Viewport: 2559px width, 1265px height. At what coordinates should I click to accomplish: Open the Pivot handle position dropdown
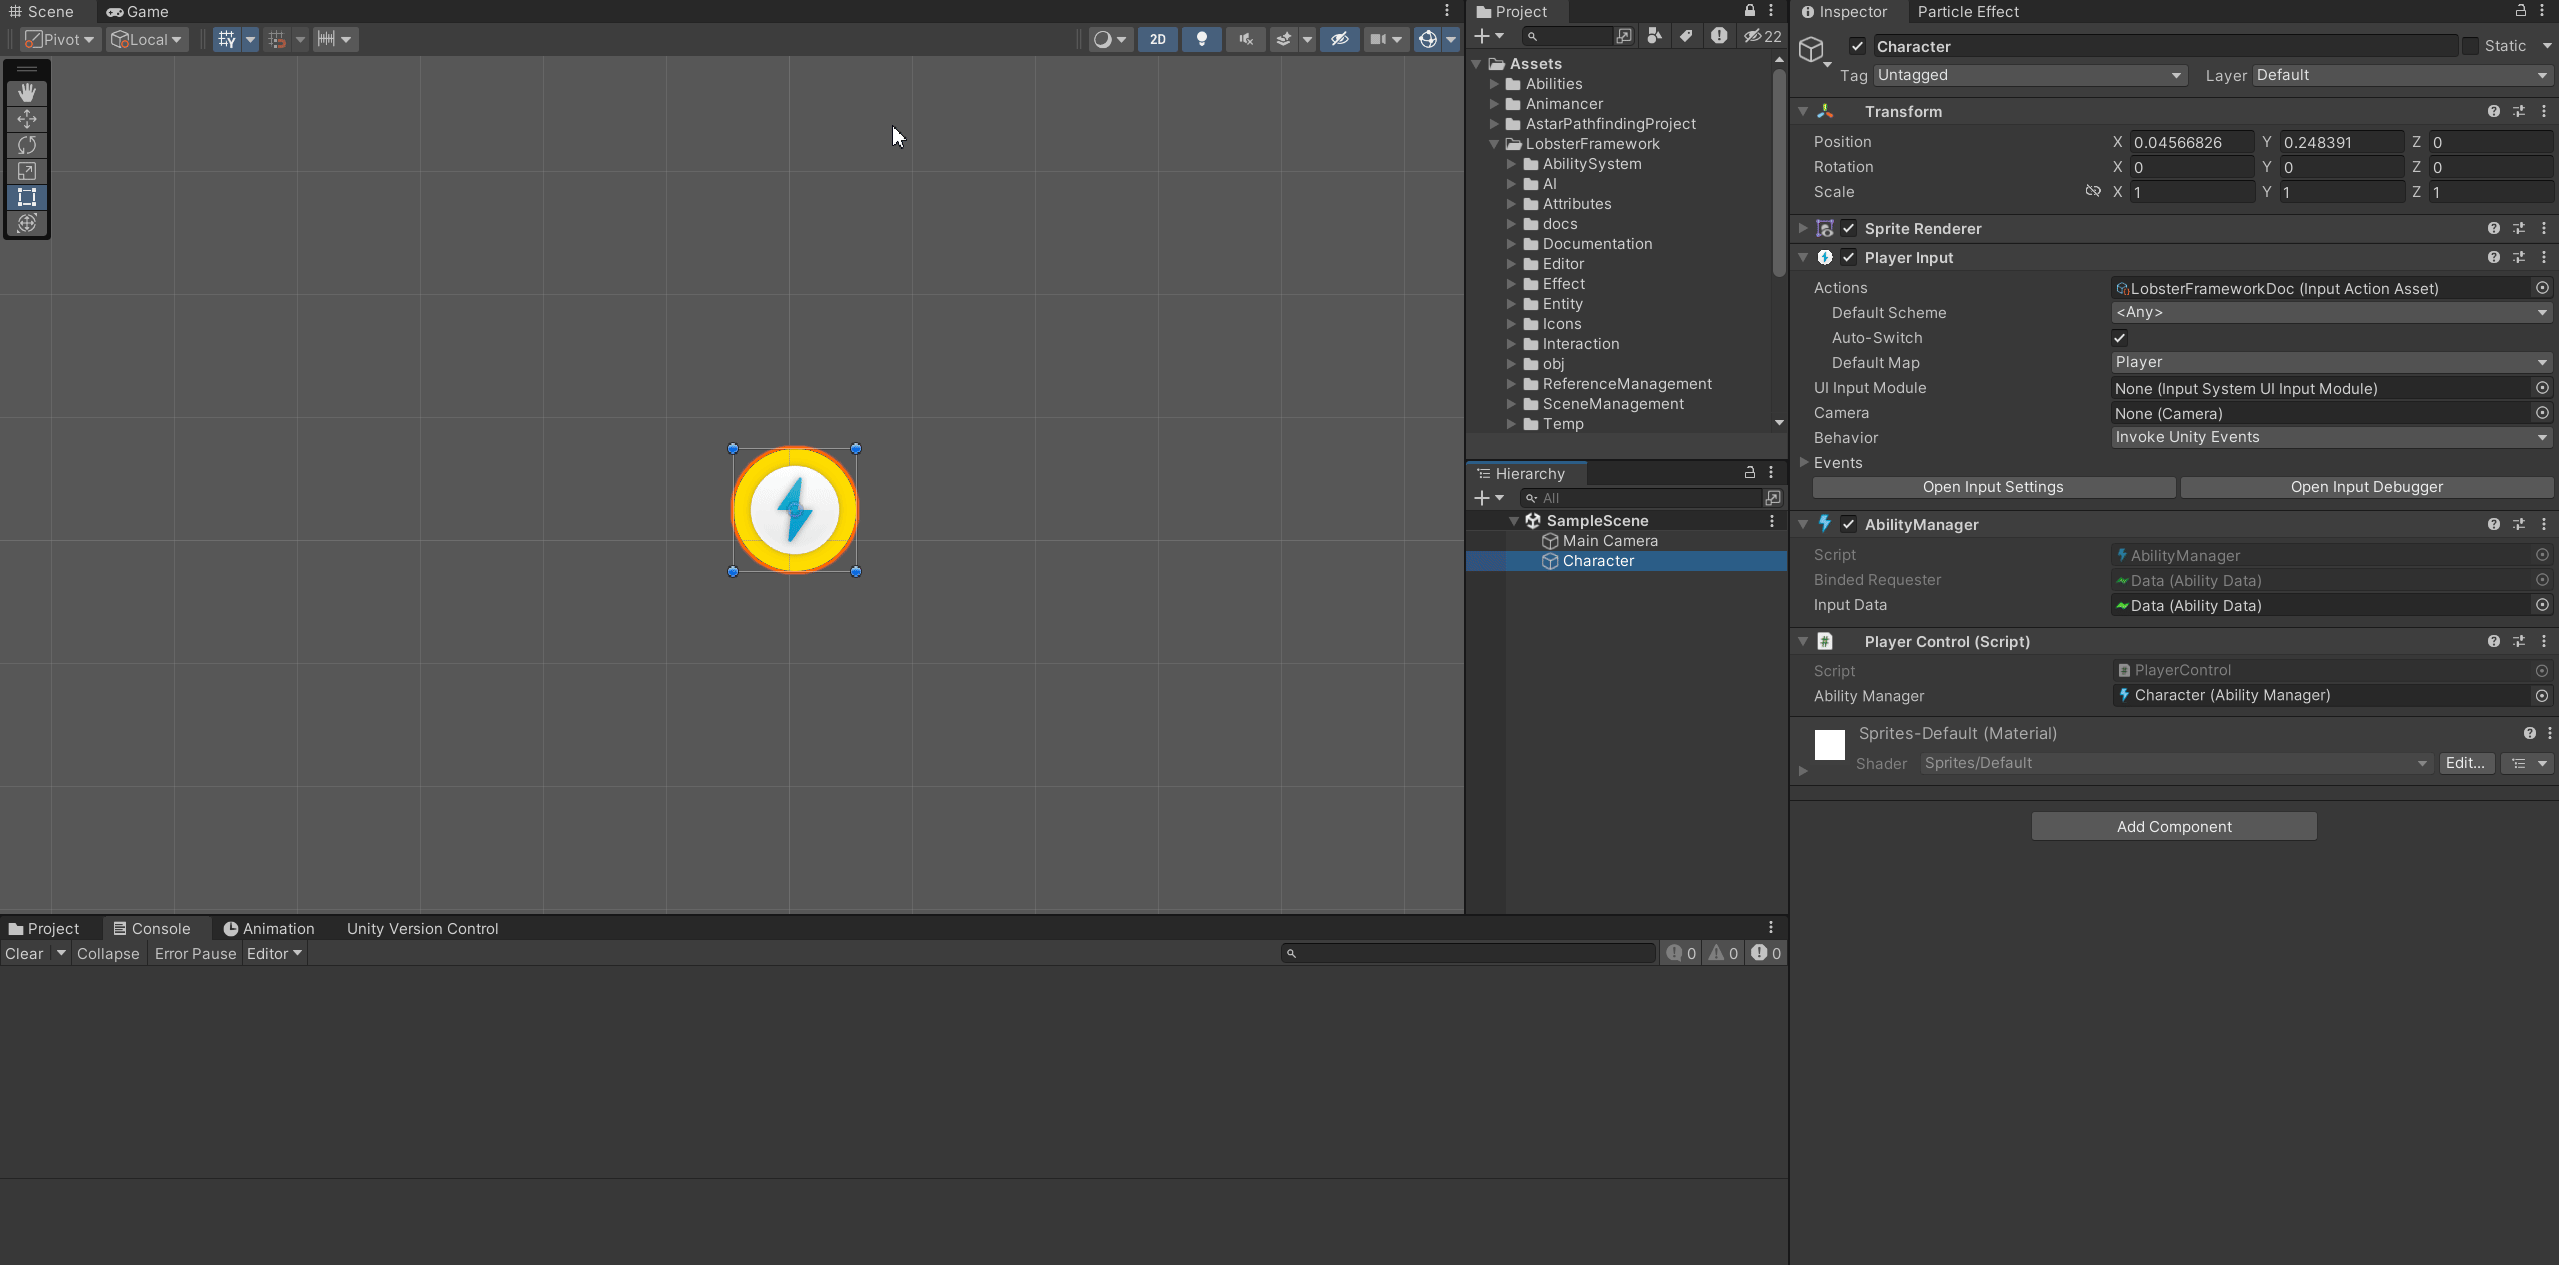point(60,39)
